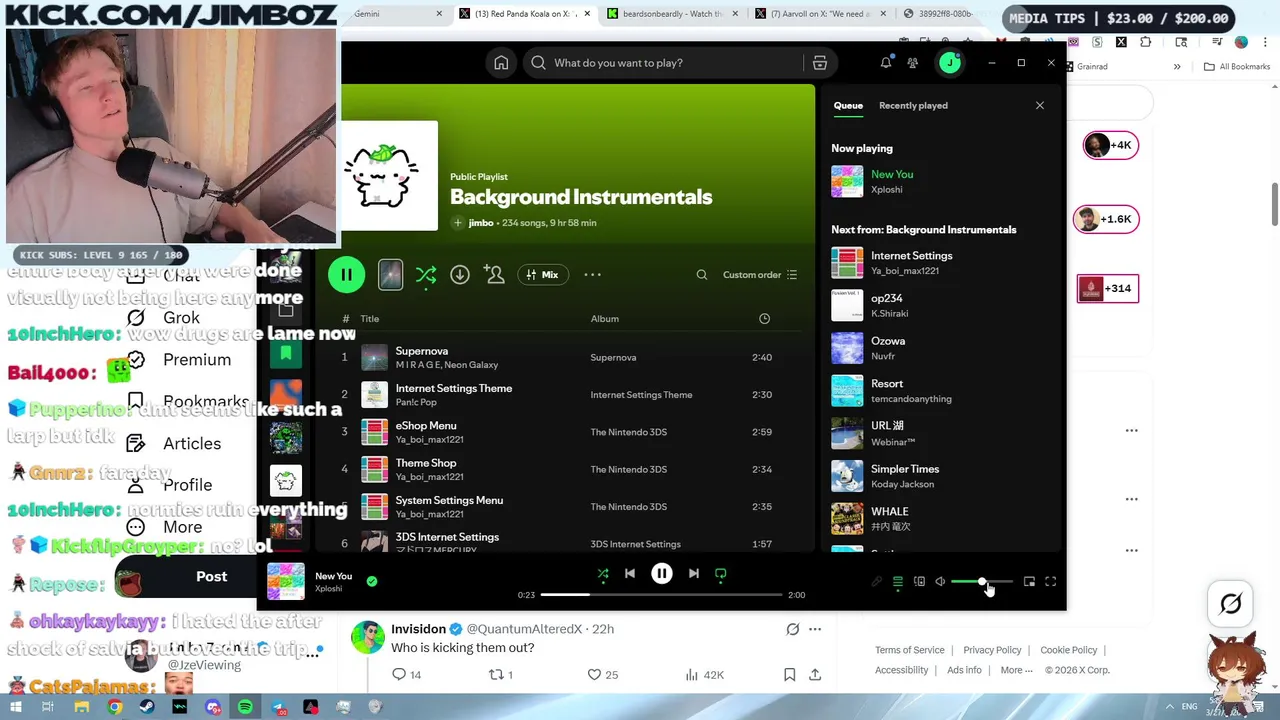1280x720 pixels.
Task: Switch to Aarvoll on X browser tab
Action: [x=820, y=14]
